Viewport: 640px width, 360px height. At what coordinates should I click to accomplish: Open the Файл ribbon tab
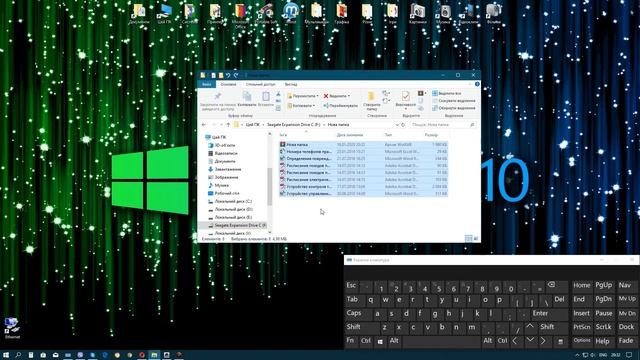(206, 84)
